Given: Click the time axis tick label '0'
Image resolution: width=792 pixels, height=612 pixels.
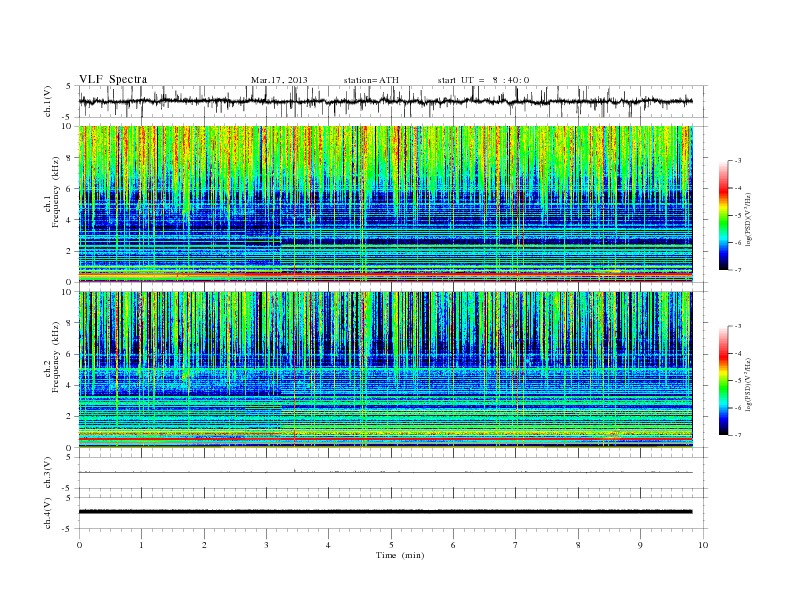Looking at the screenshot, I should (x=79, y=545).
